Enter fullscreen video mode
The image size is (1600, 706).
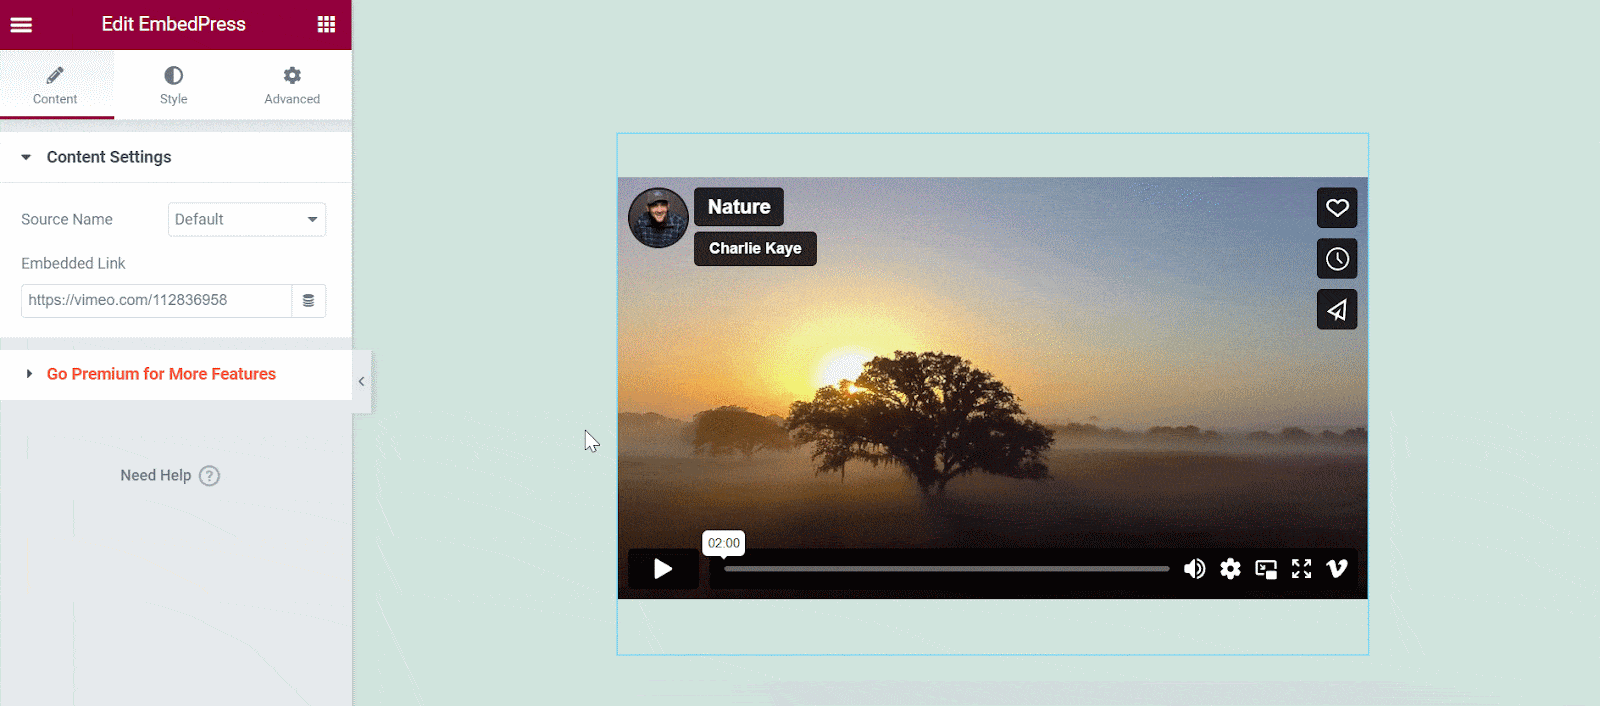[1301, 569]
